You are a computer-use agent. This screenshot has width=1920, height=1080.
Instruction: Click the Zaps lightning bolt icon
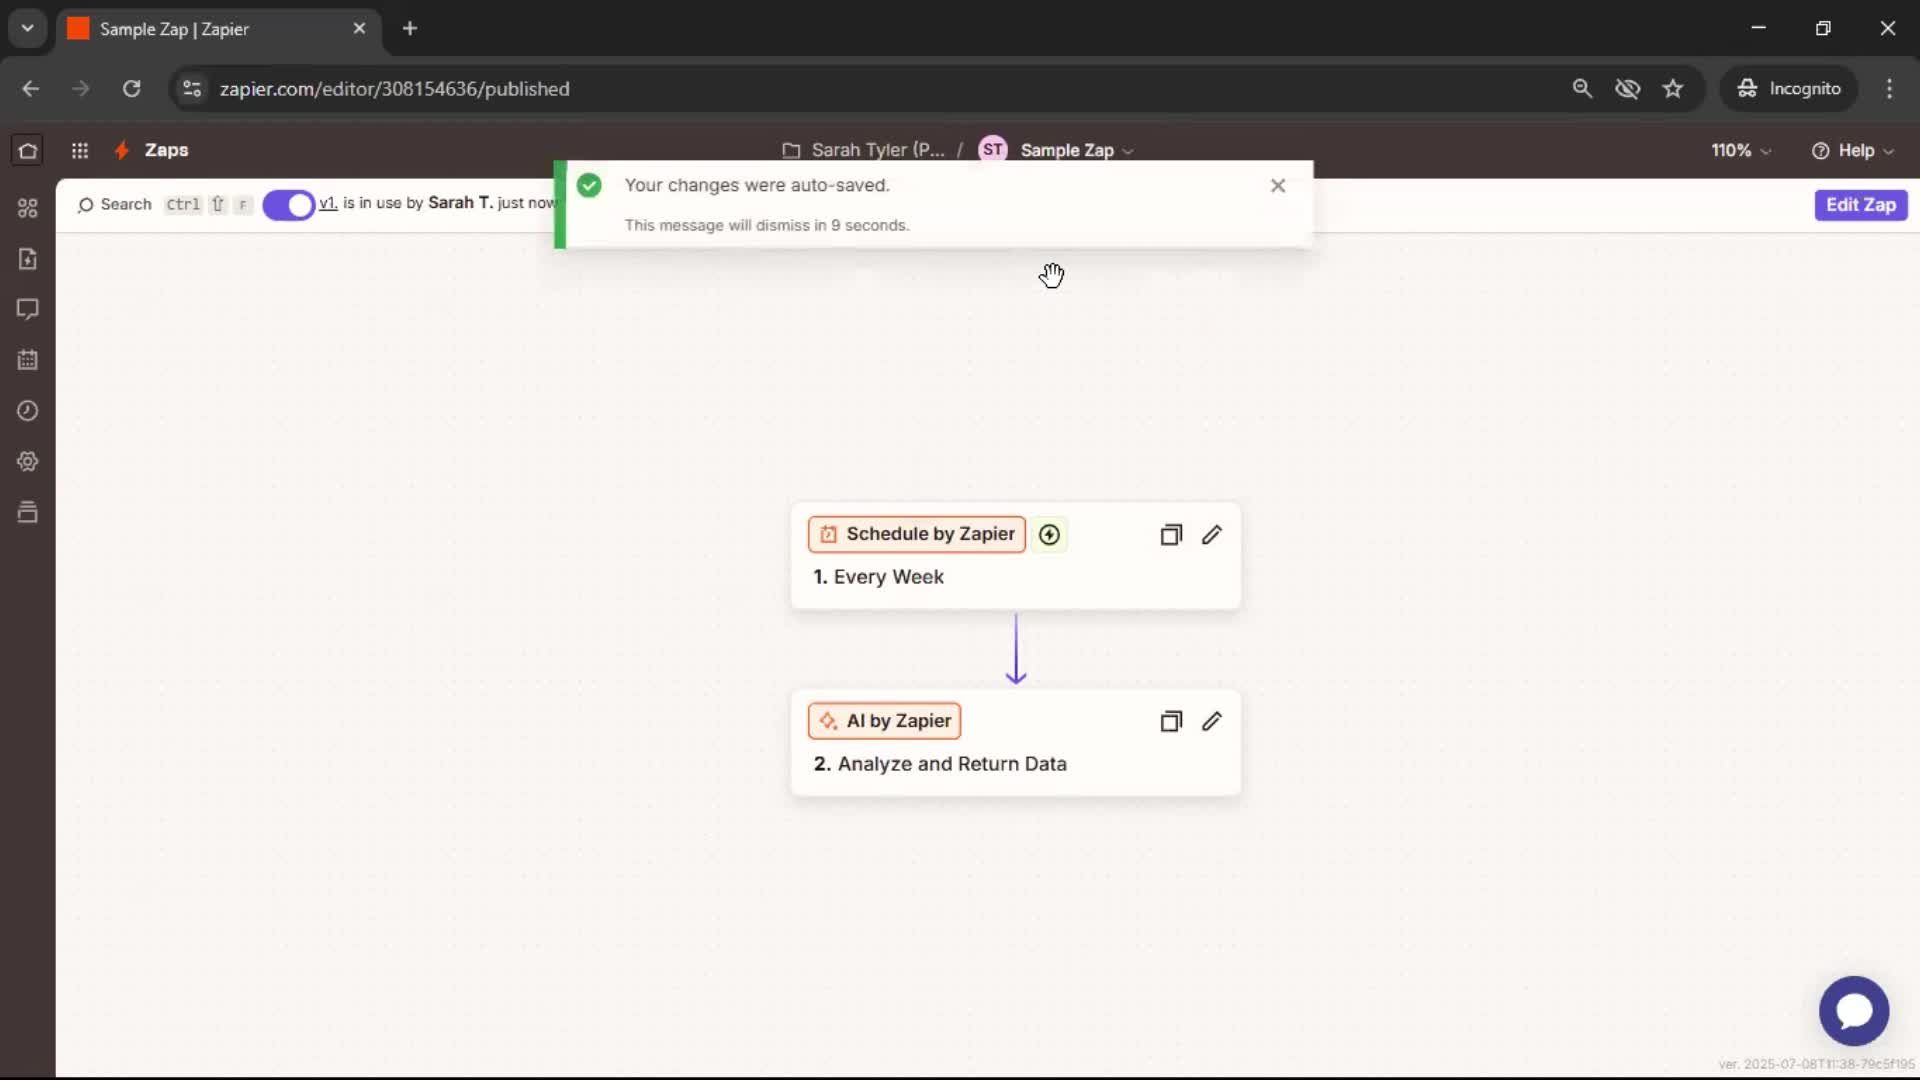click(122, 150)
